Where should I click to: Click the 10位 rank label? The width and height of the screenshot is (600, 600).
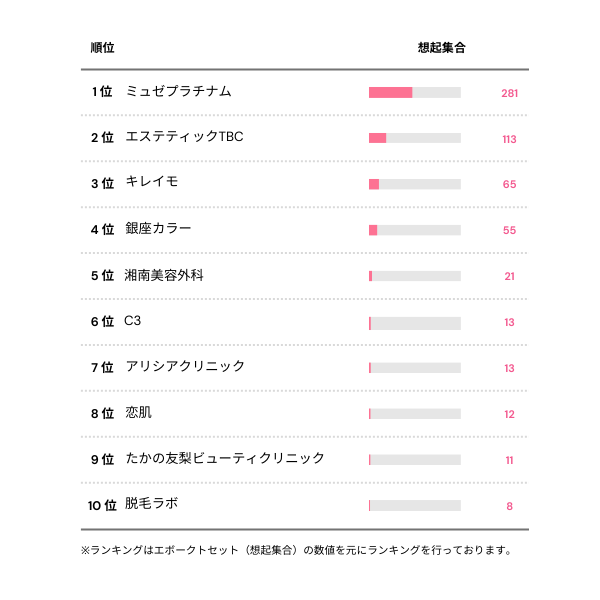pos(103,505)
